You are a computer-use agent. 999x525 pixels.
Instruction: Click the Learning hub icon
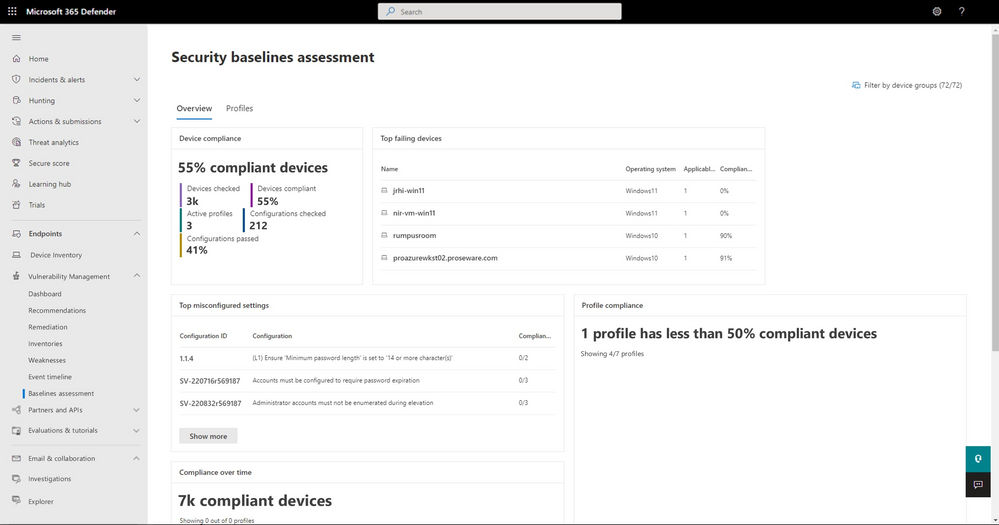[17, 184]
